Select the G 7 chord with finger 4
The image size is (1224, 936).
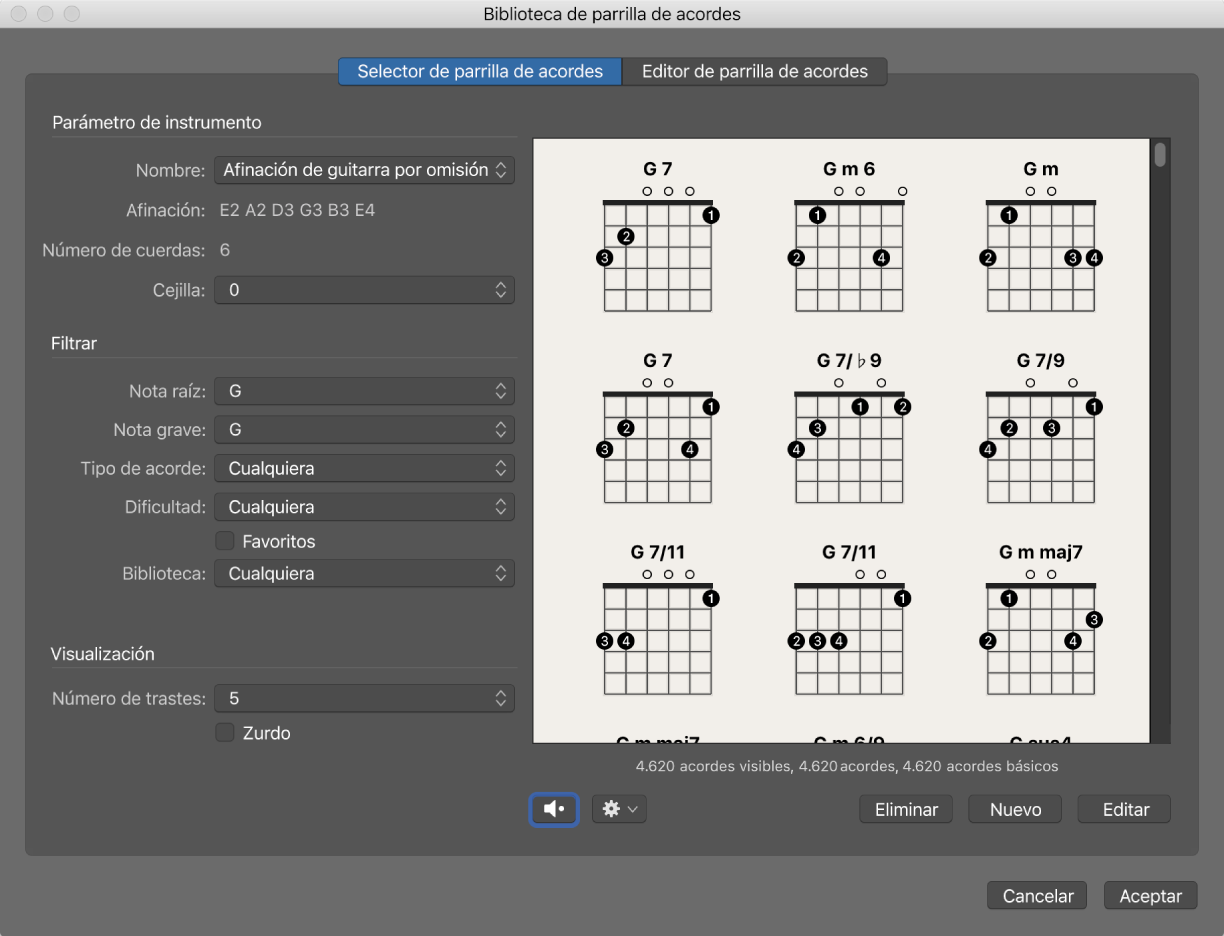pyautogui.click(x=658, y=428)
